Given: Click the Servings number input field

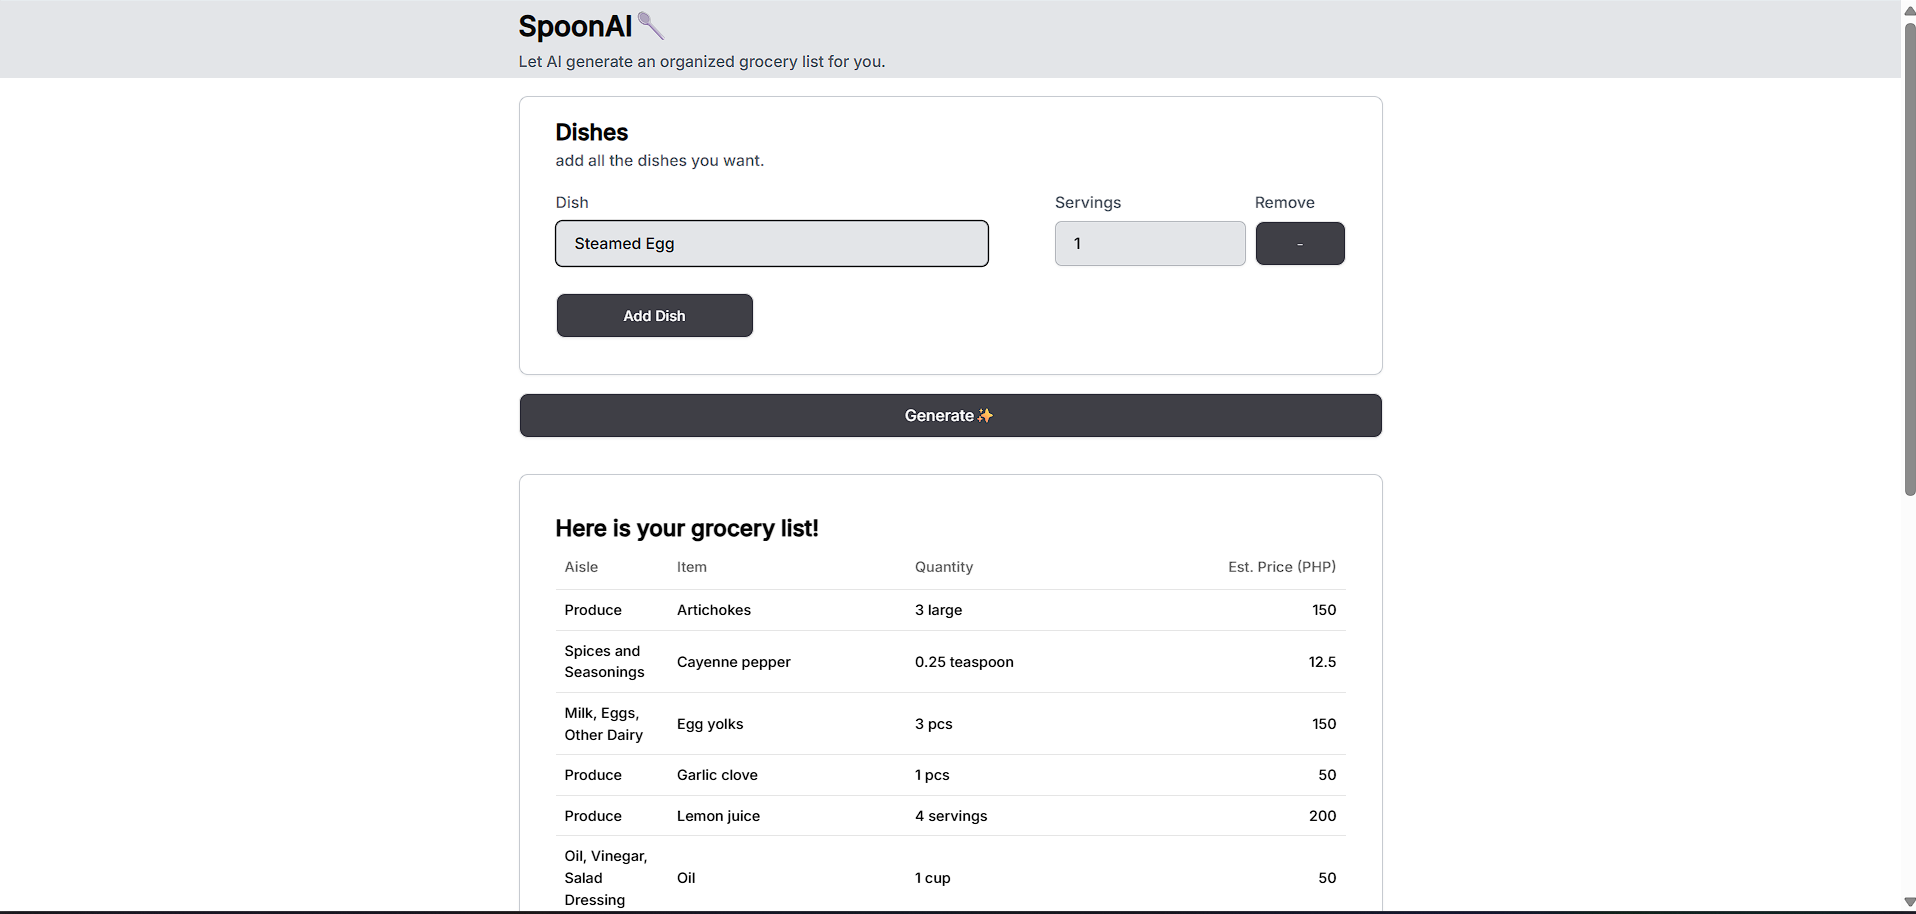Looking at the screenshot, I should click(x=1149, y=244).
